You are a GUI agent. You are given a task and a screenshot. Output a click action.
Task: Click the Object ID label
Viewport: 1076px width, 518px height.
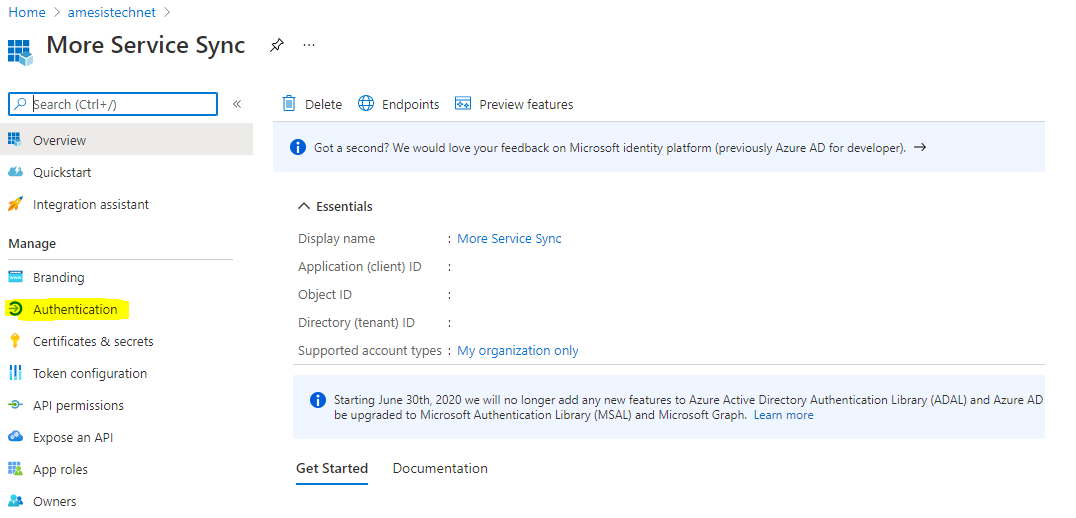pos(325,294)
